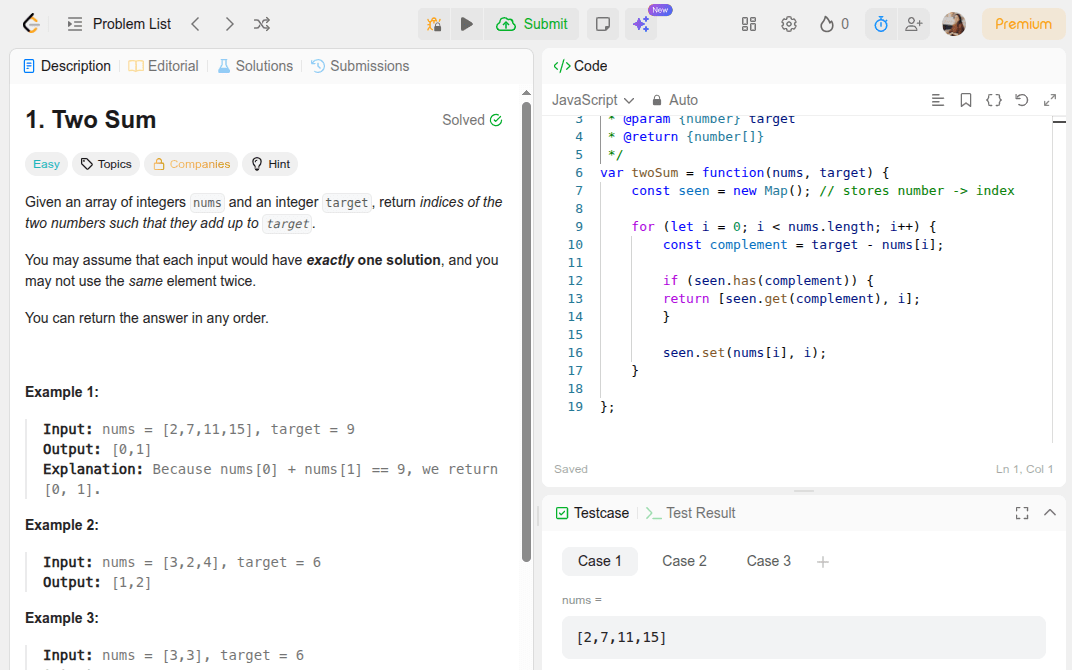Image resolution: width=1072 pixels, height=670 pixels.
Task: Select Case 2
Action: pos(684,561)
